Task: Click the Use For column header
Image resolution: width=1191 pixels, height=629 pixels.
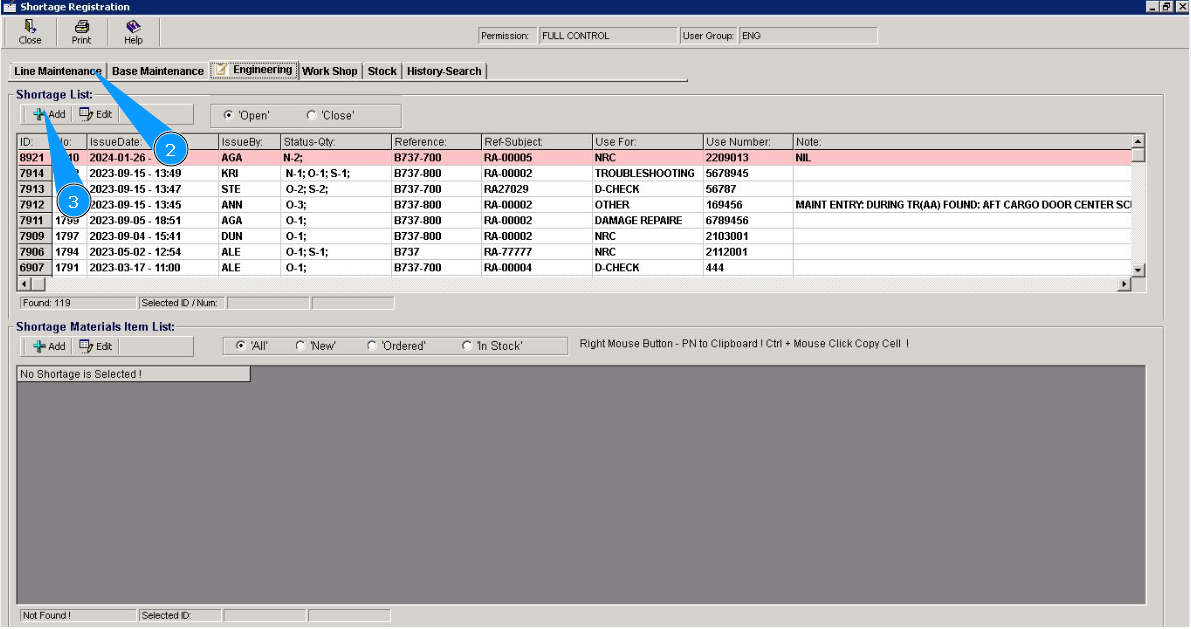Action: [x=648, y=142]
